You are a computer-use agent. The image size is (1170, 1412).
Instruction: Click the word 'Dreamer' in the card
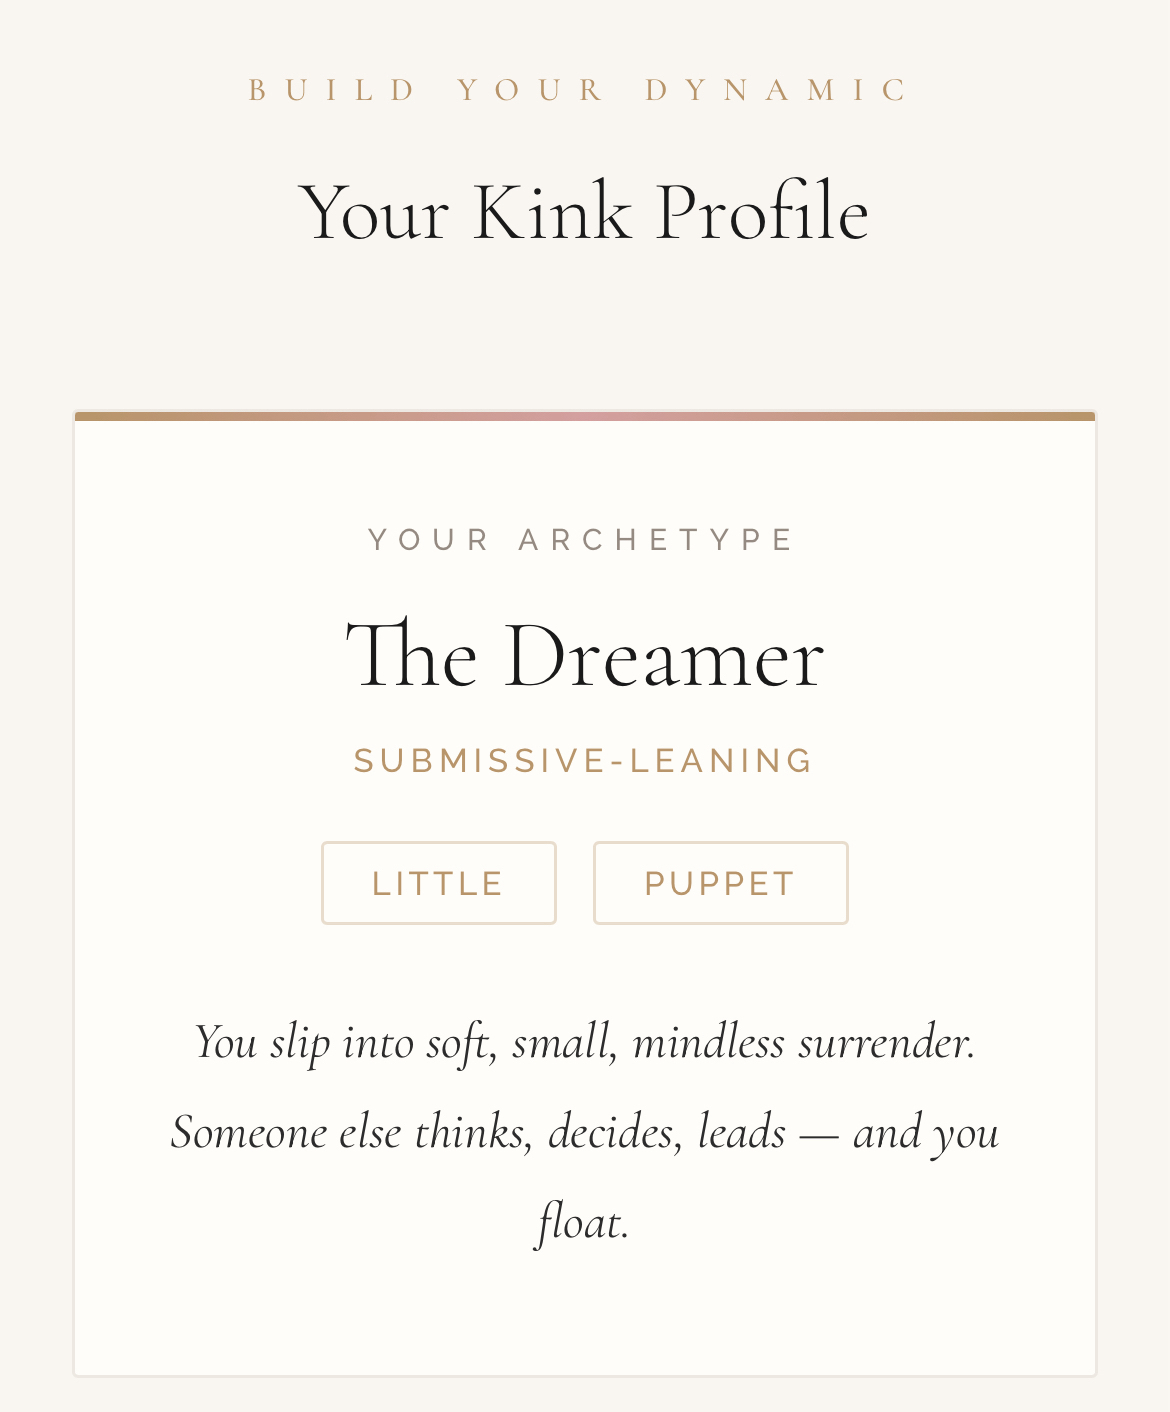coord(664,656)
